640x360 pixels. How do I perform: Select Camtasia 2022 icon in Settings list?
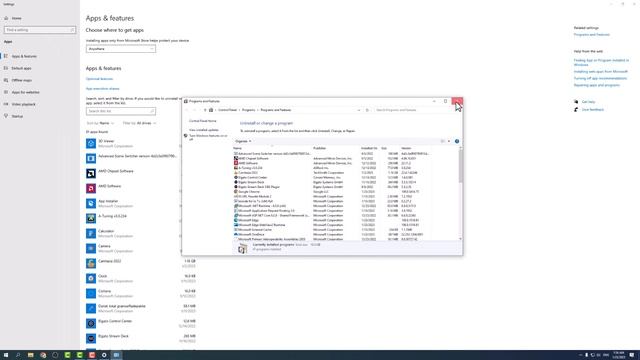pyautogui.click(x=91, y=263)
